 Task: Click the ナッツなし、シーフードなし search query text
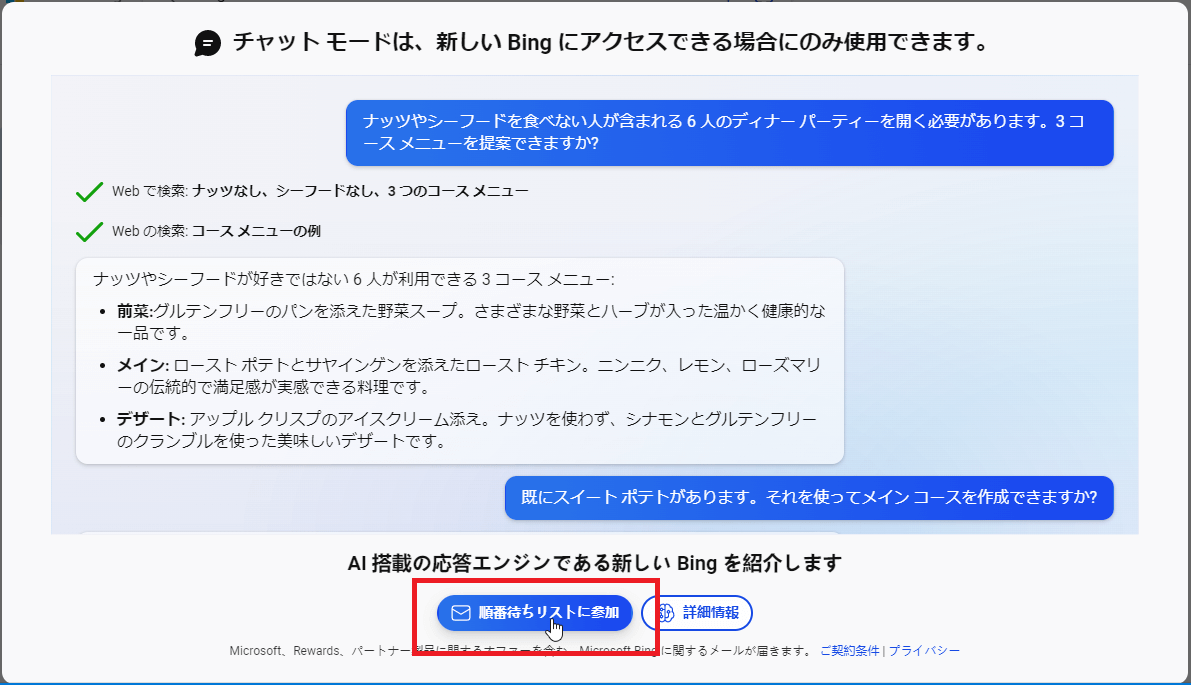tap(360, 191)
